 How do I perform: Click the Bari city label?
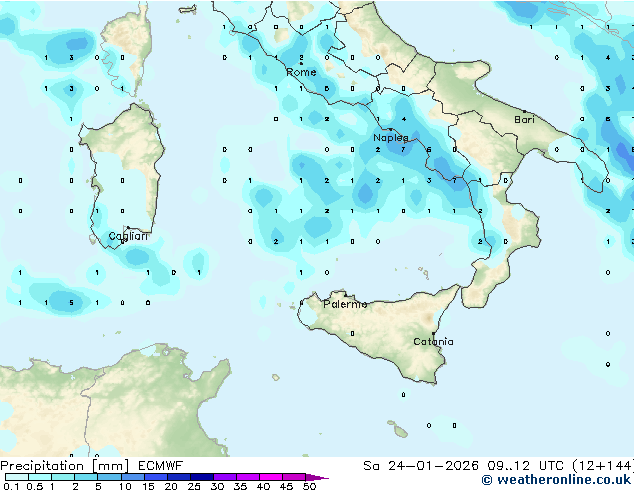(x=524, y=120)
